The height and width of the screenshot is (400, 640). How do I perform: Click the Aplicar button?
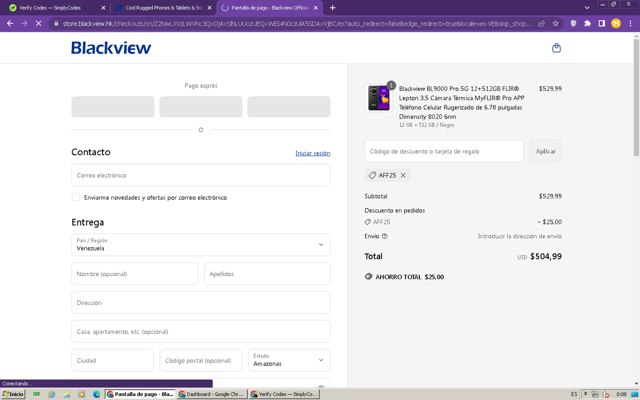coord(546,151)
